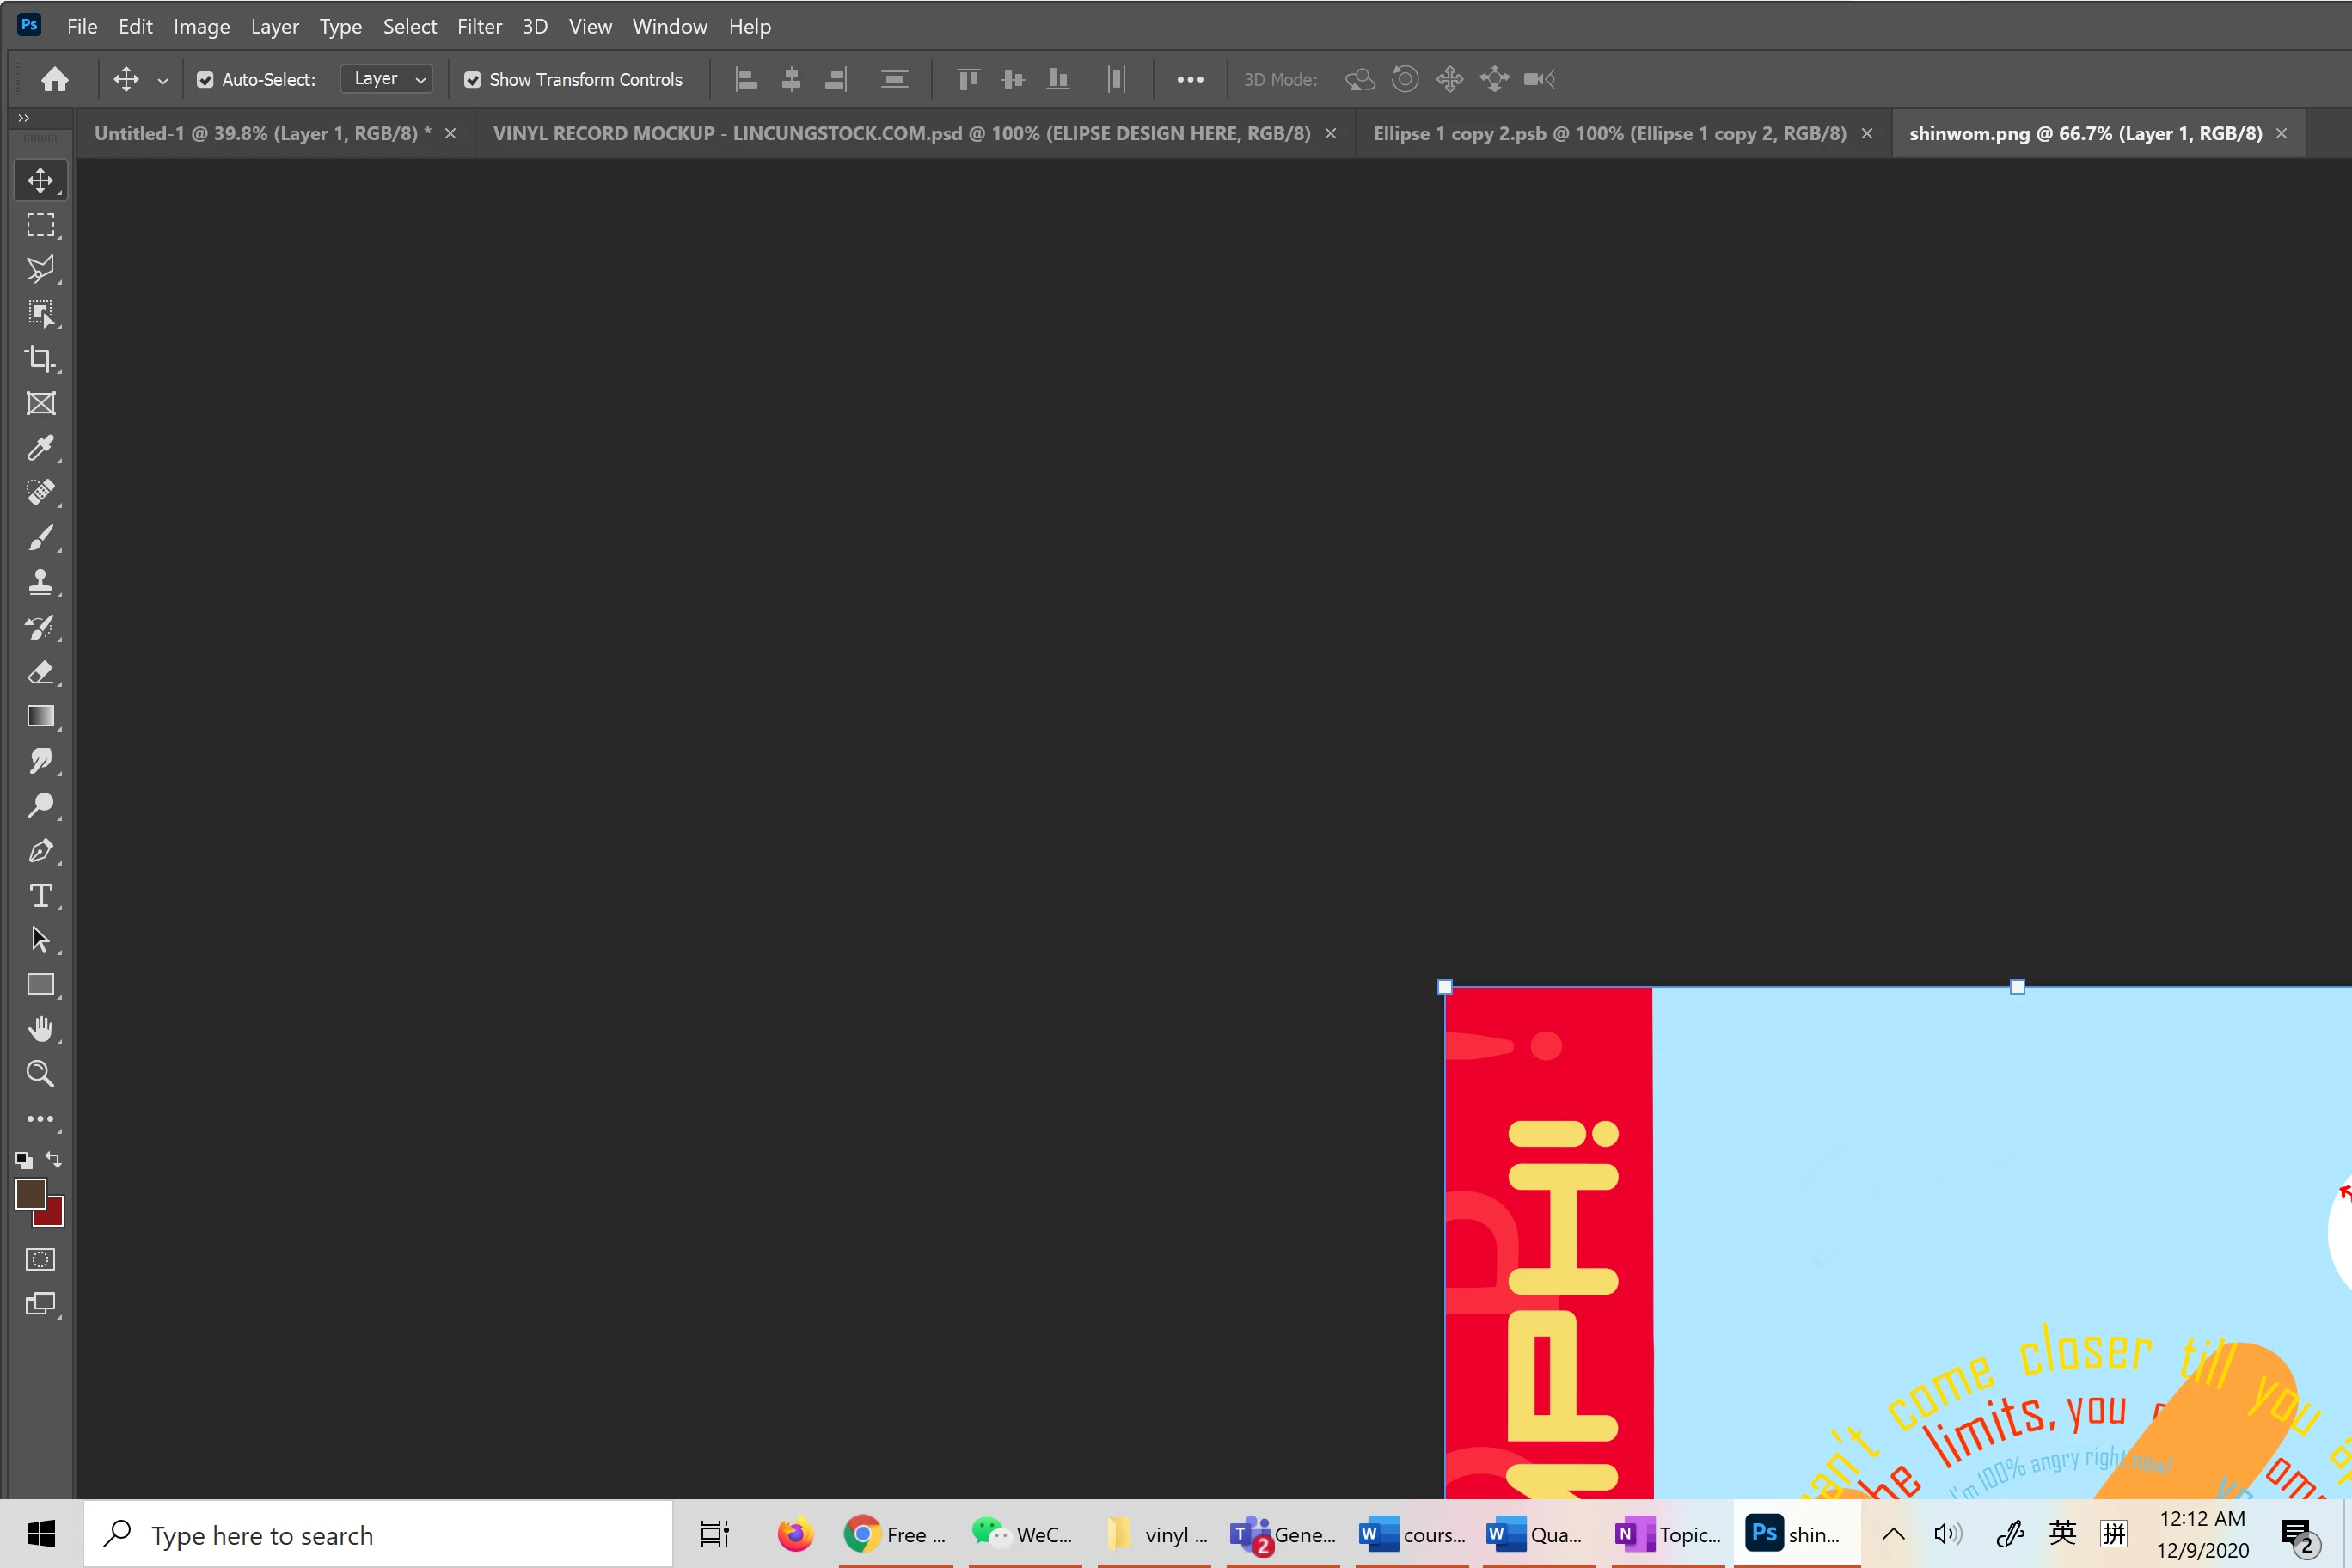Open the Filter menu

pyautogui.click(x=479, y=26)
